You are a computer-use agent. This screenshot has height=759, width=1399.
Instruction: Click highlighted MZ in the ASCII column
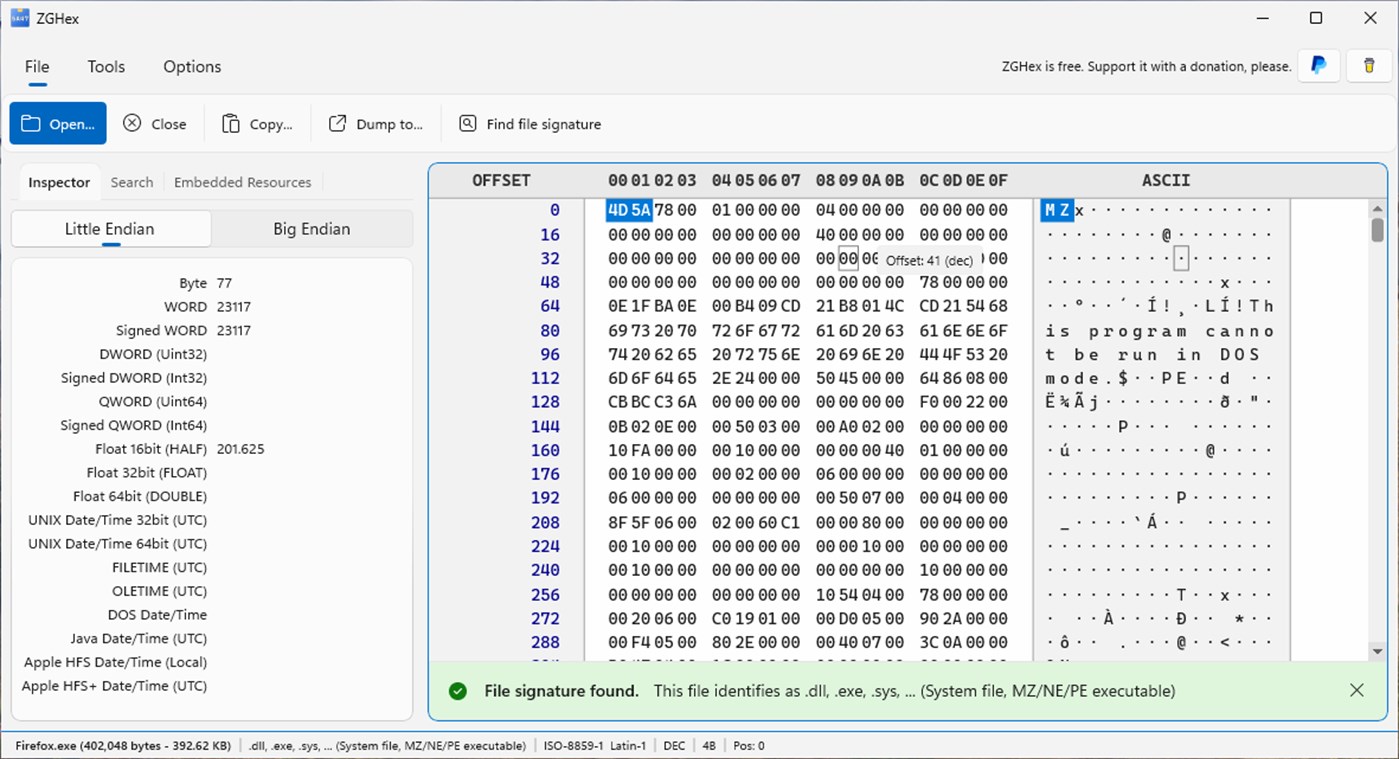click(1057, 210)
